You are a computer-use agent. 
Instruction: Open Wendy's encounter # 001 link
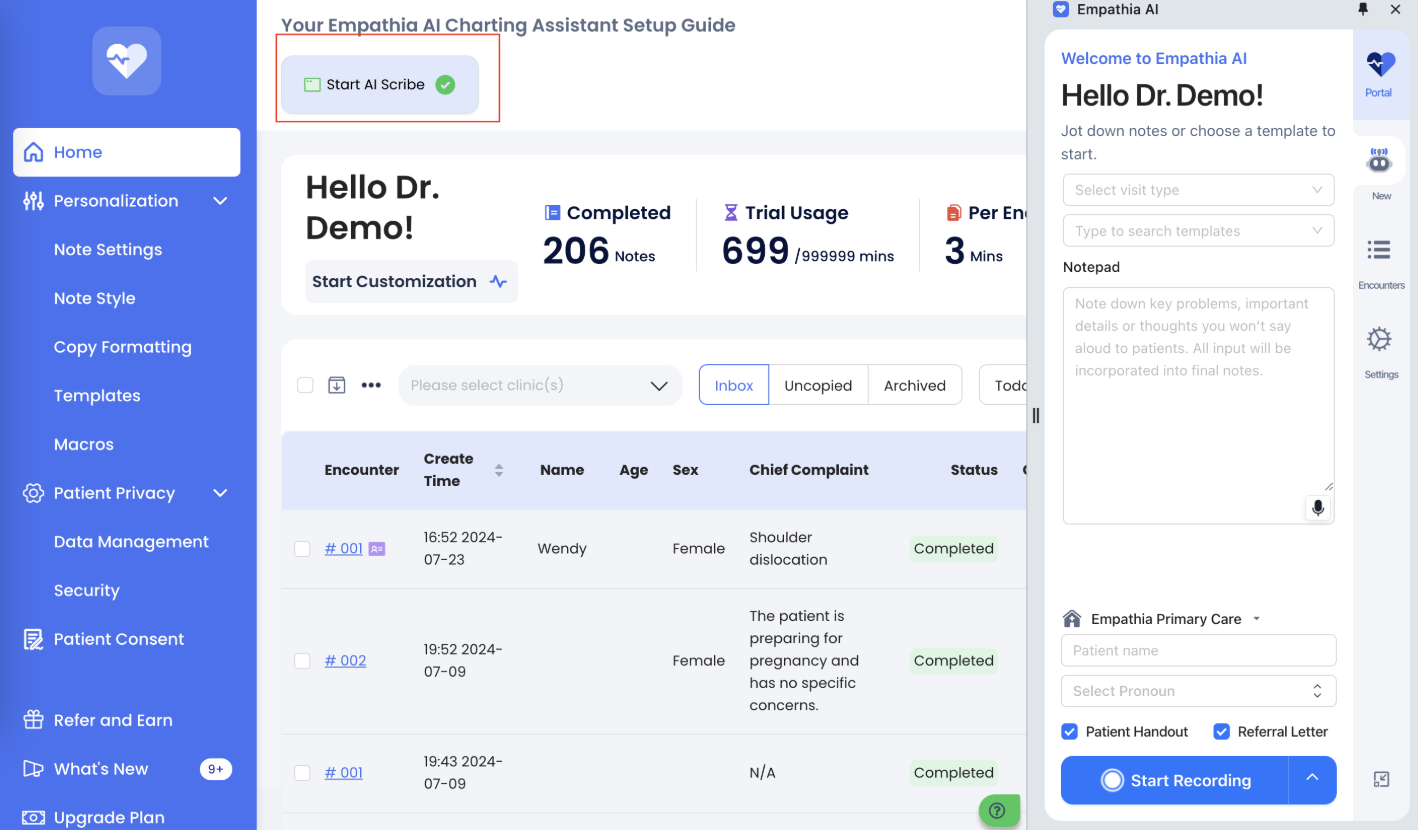[343, 549]
